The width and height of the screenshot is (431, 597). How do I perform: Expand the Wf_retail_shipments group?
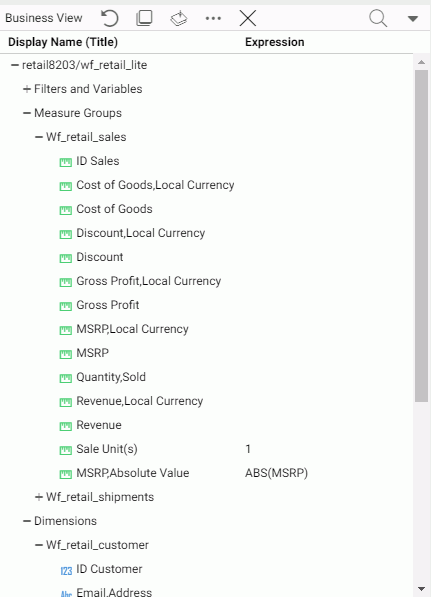pyautogui.click(x=38, y=497)
